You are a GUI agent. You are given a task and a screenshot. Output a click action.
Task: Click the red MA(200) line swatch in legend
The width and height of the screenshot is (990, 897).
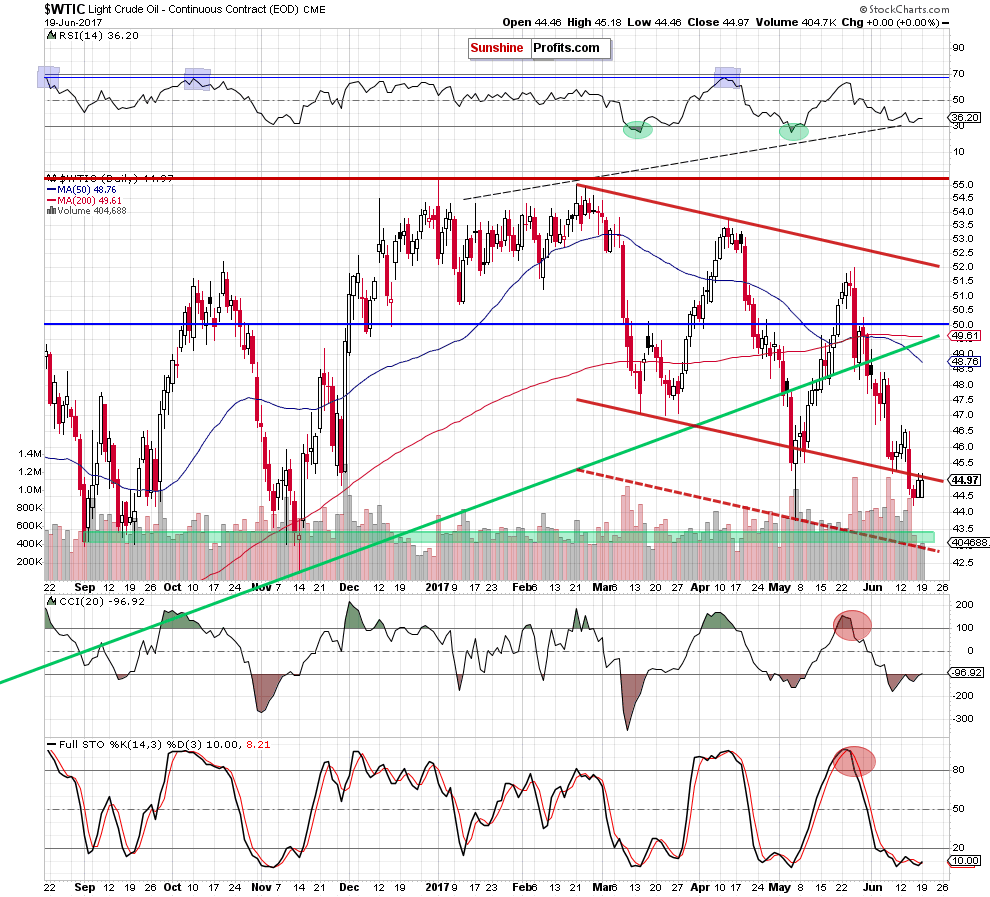coord(51,201)
